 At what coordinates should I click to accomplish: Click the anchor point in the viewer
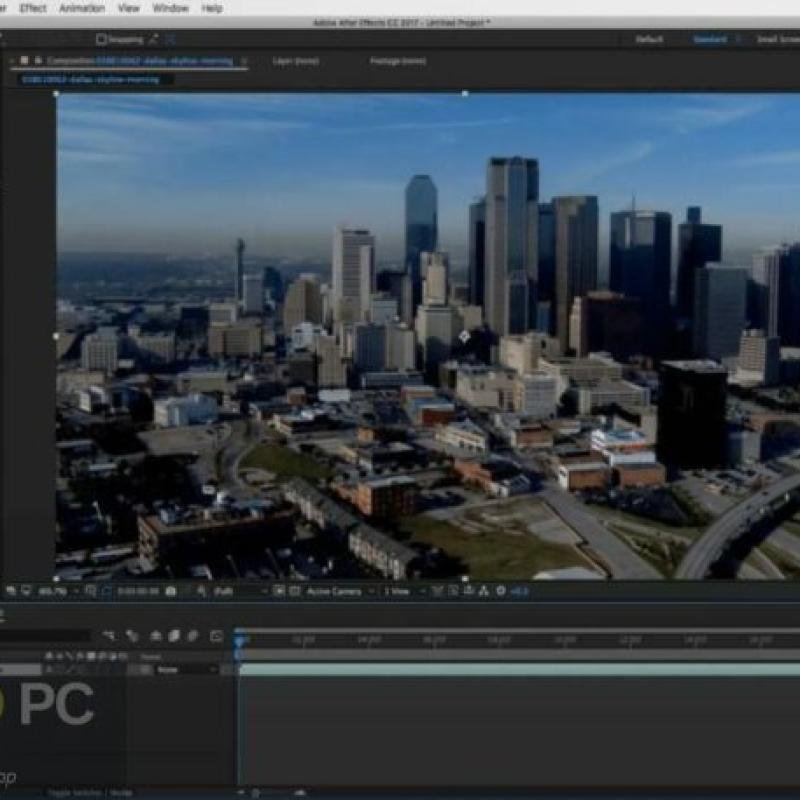click(x=464, y=336)
